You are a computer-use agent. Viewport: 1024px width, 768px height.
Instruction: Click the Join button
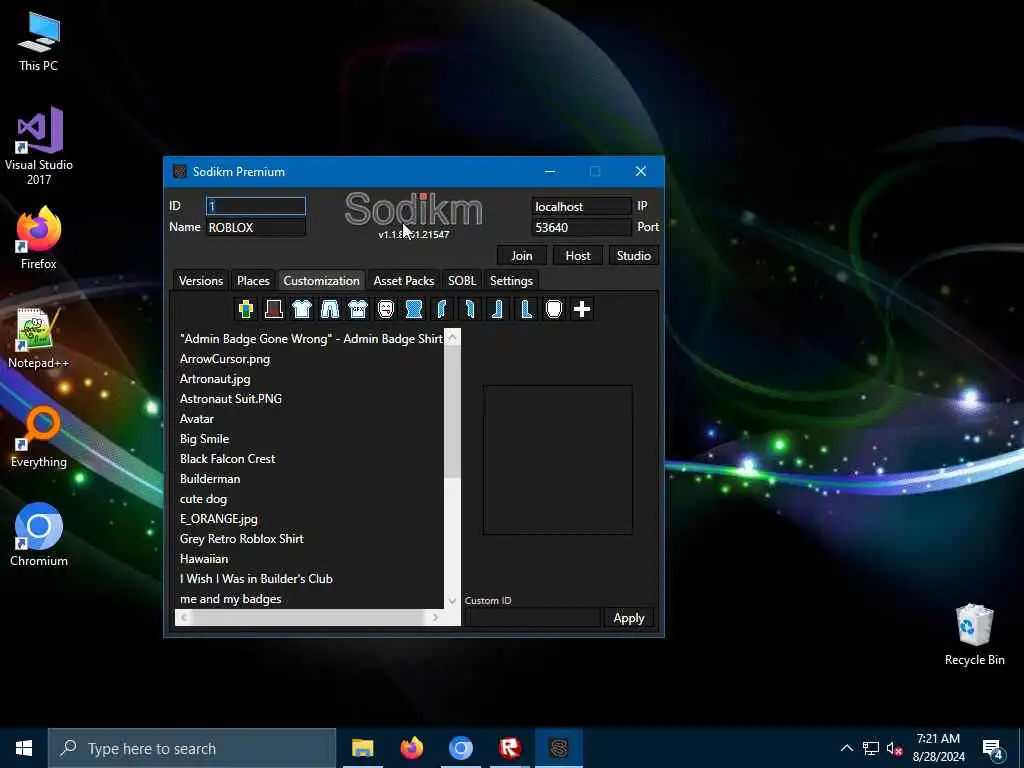click(521, 255)
